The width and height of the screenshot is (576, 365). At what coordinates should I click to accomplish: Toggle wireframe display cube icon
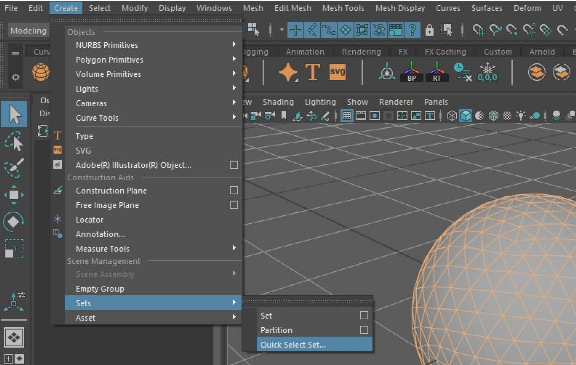tap(452, 116)
